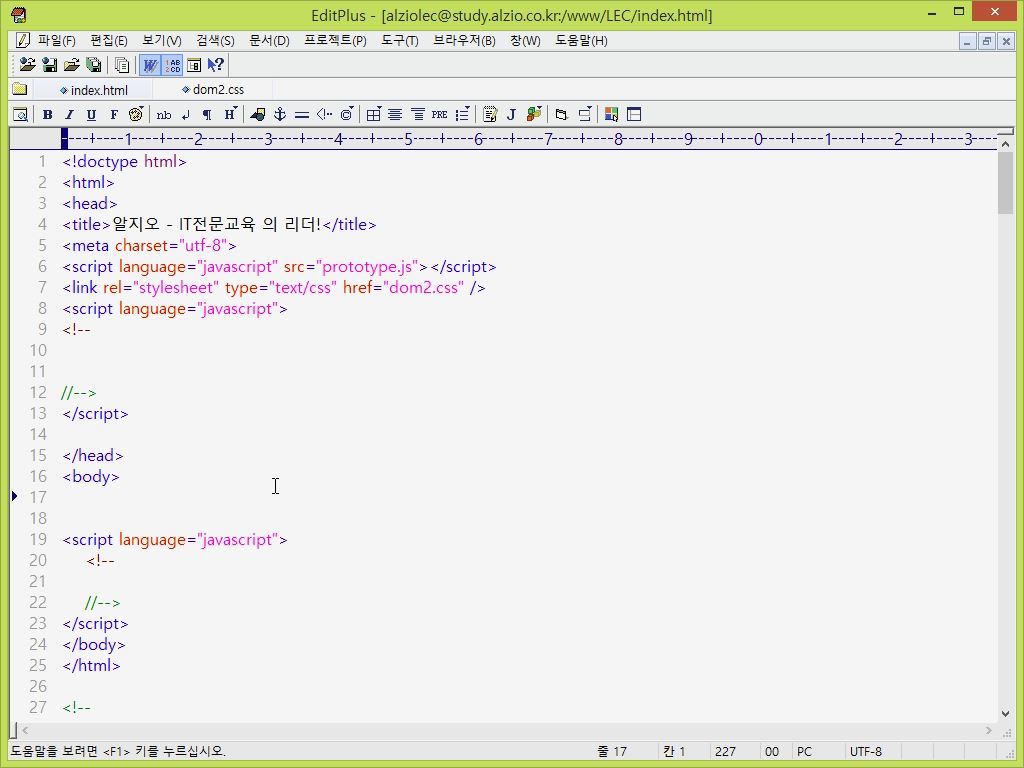Open the 편집(E) menu
The image size is (1024, 768).
pos(108,40)
